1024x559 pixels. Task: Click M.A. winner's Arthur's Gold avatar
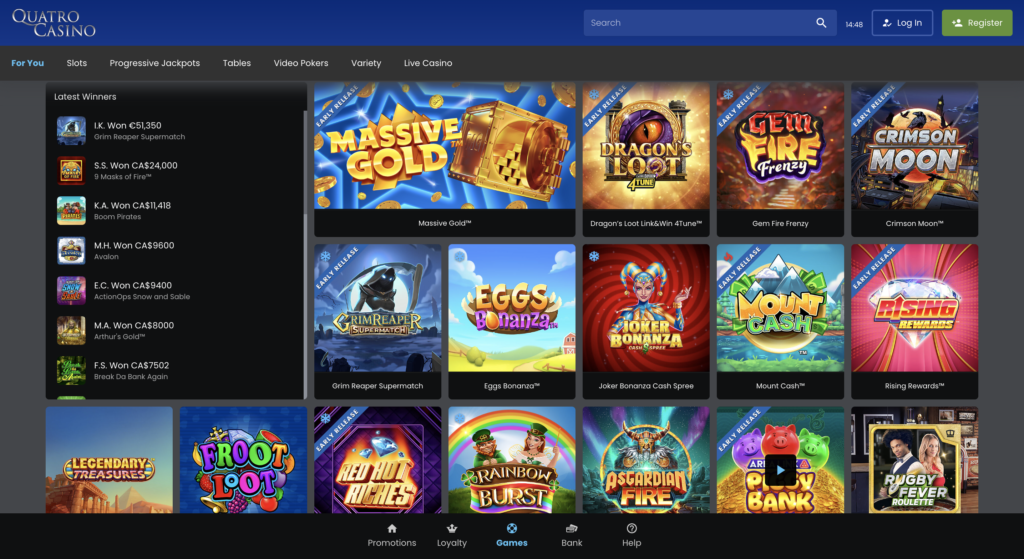click(71, 330)
